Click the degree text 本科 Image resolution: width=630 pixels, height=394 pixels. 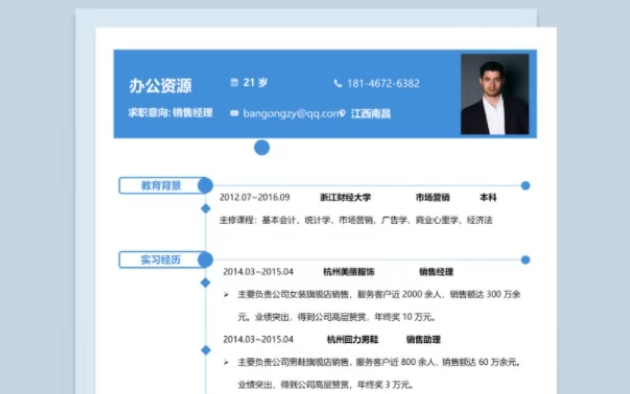pos(488,197)
